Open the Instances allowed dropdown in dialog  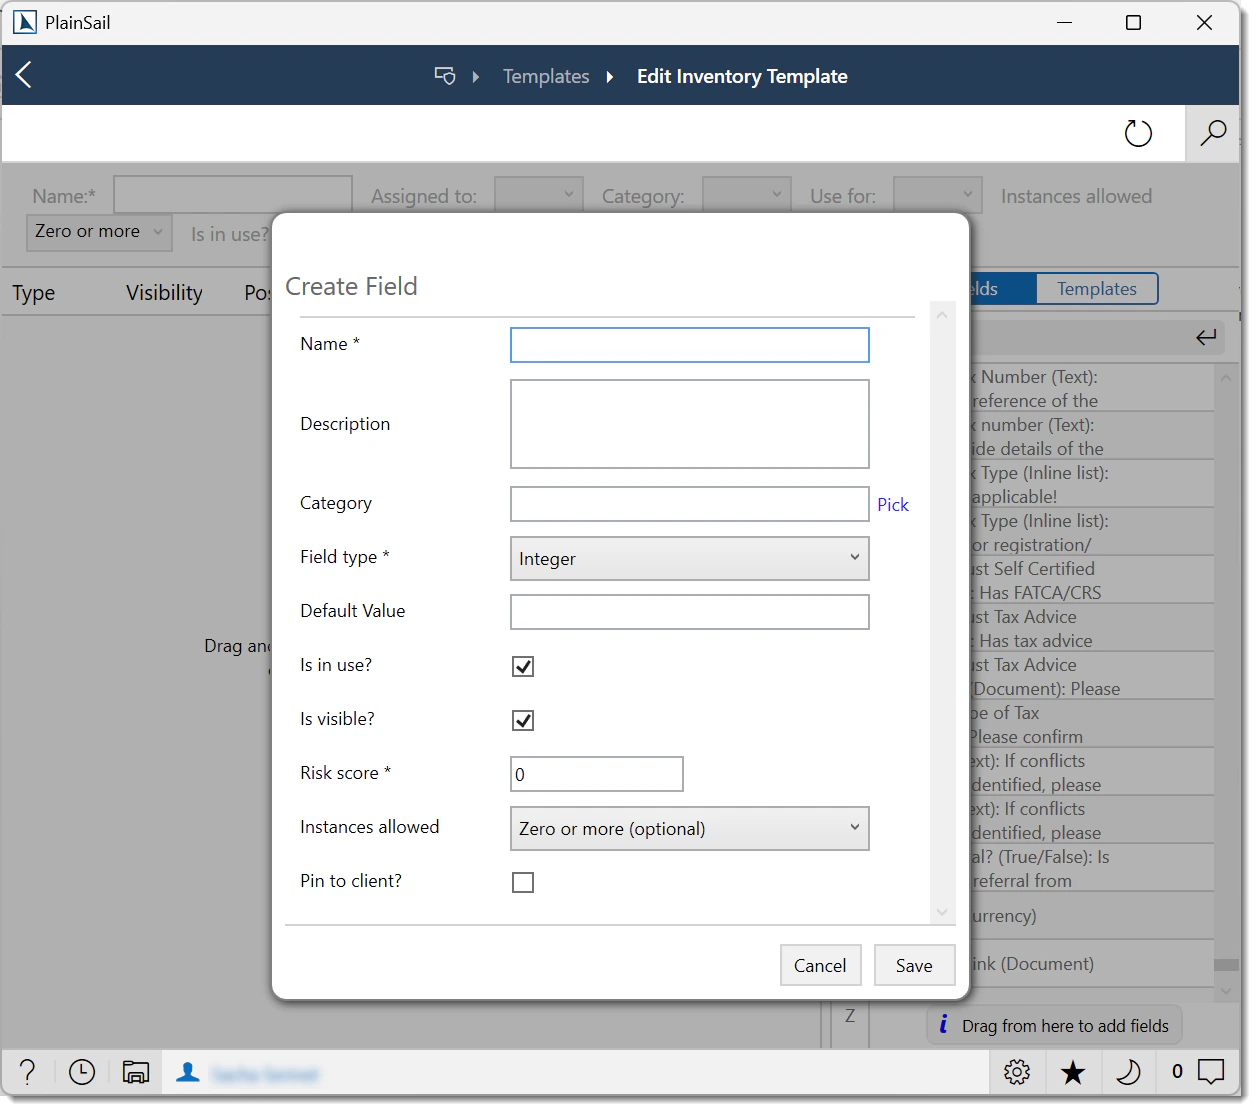[690, 829]
